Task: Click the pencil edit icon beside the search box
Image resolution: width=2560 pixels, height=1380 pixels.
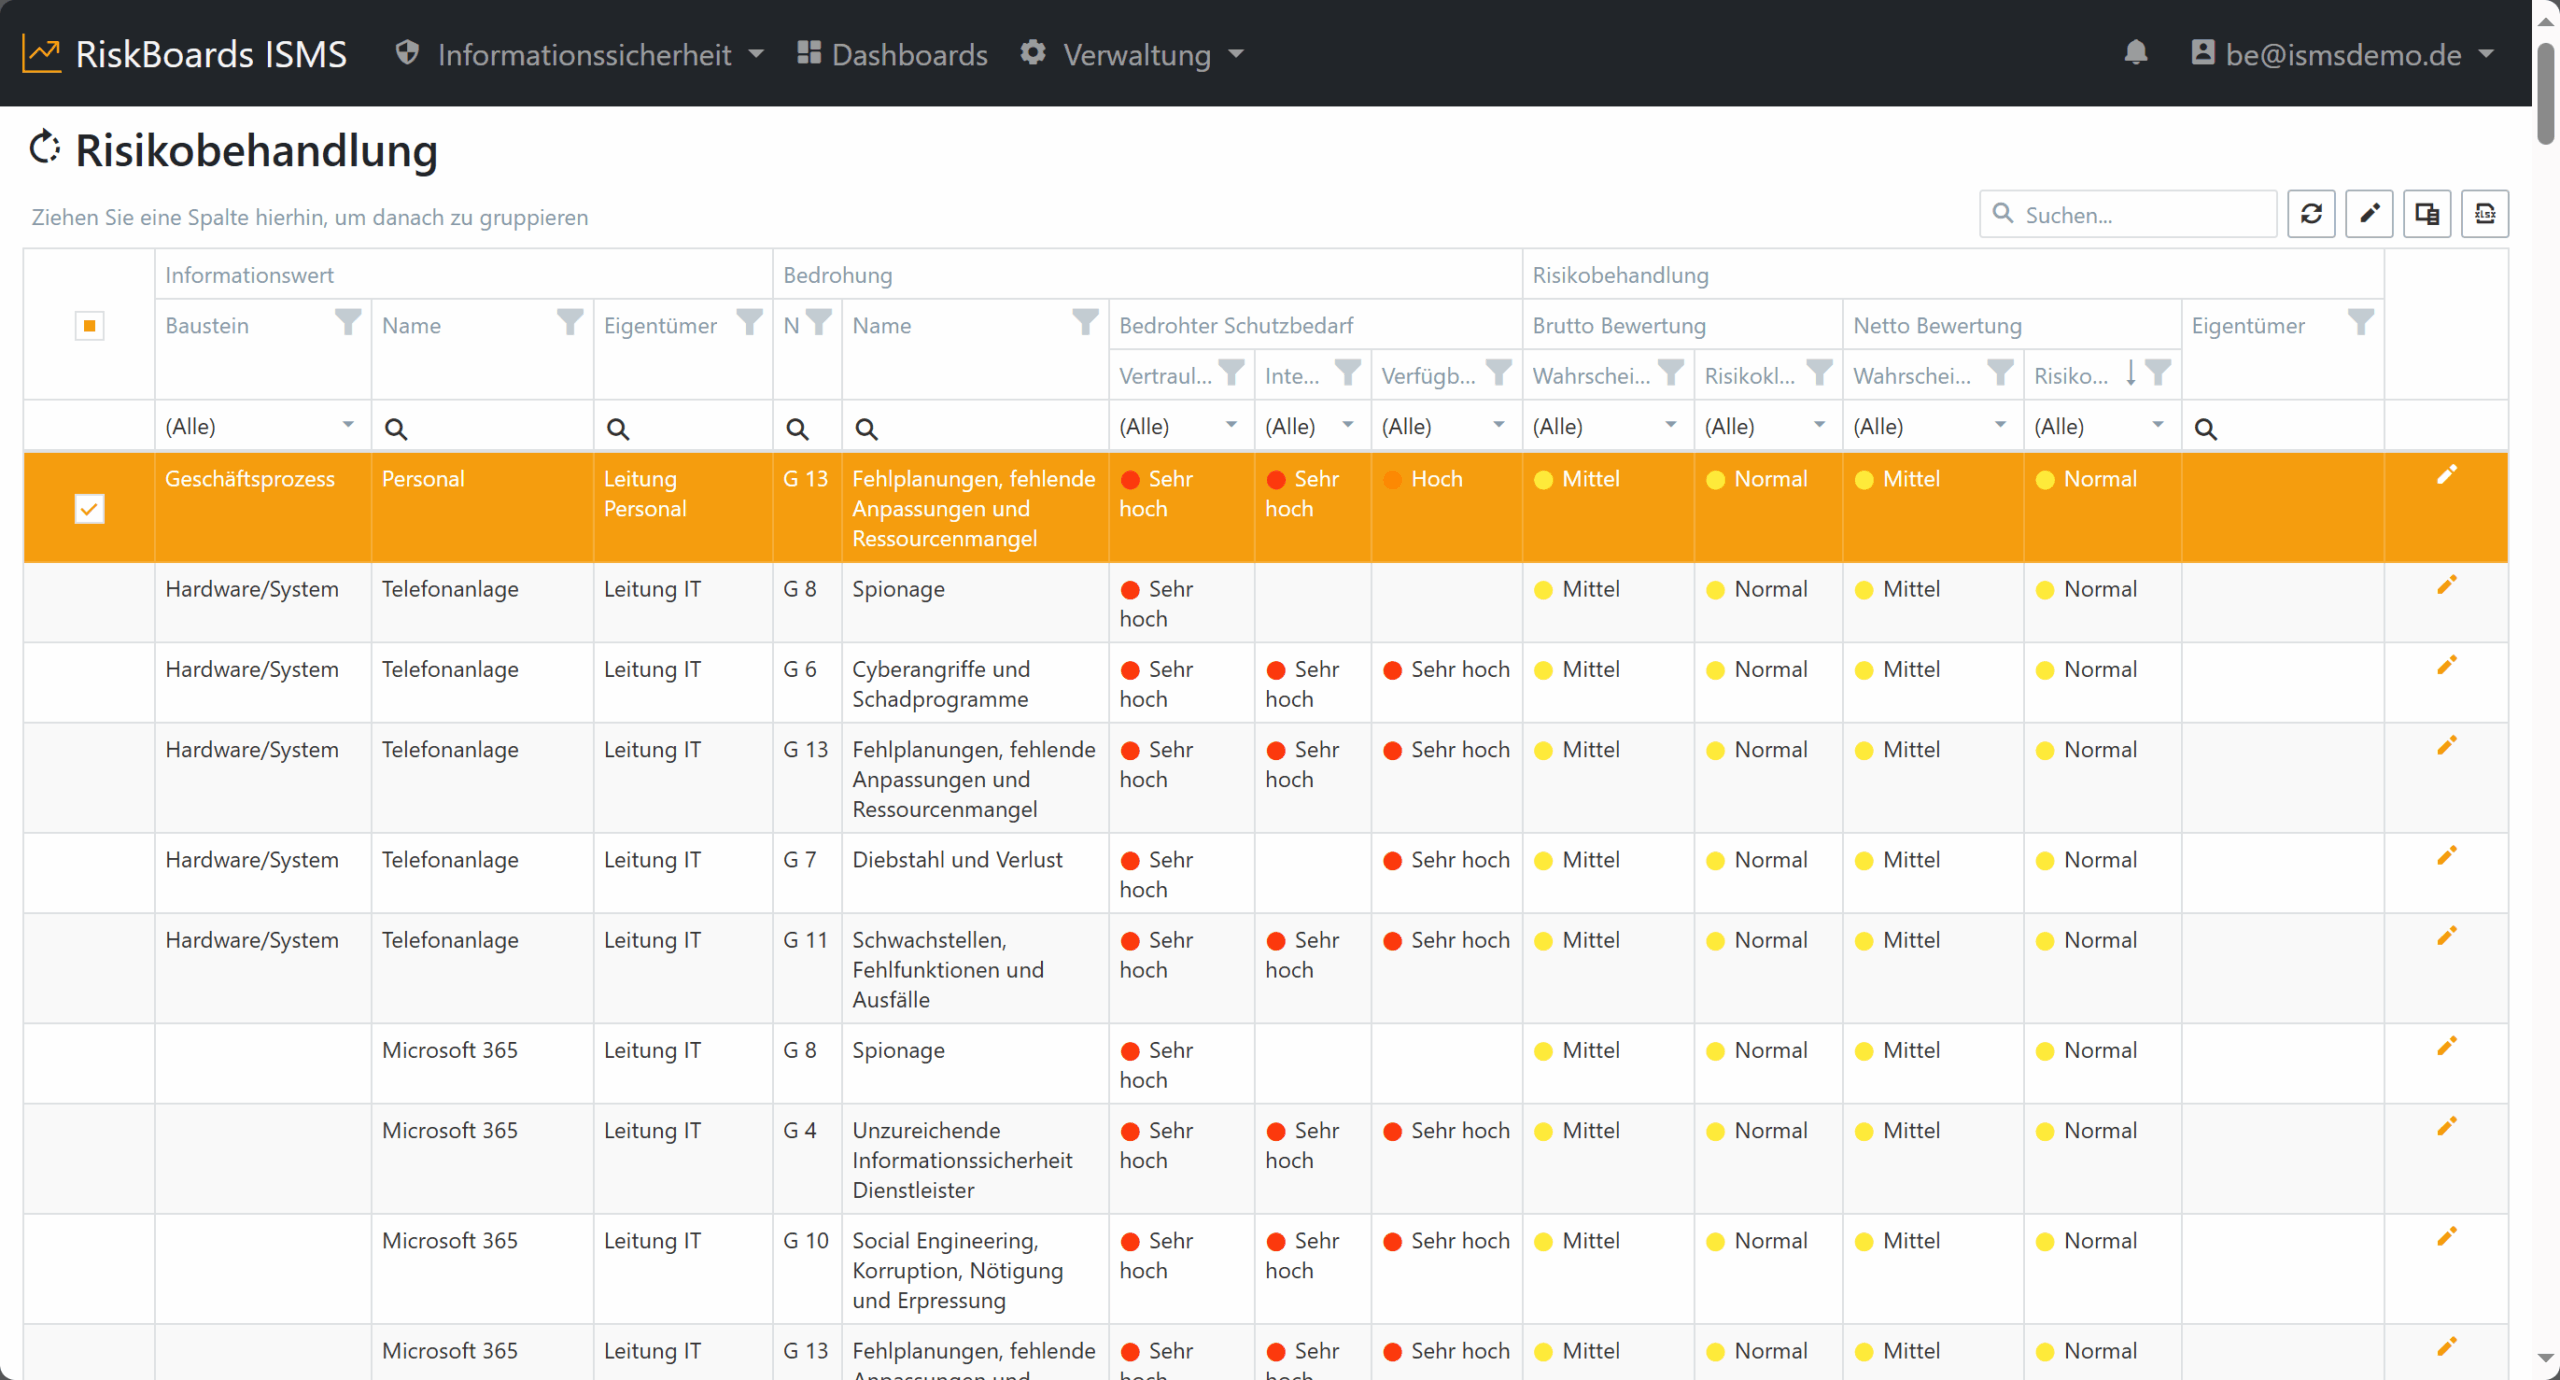Action: click(x=2369, y=214)
